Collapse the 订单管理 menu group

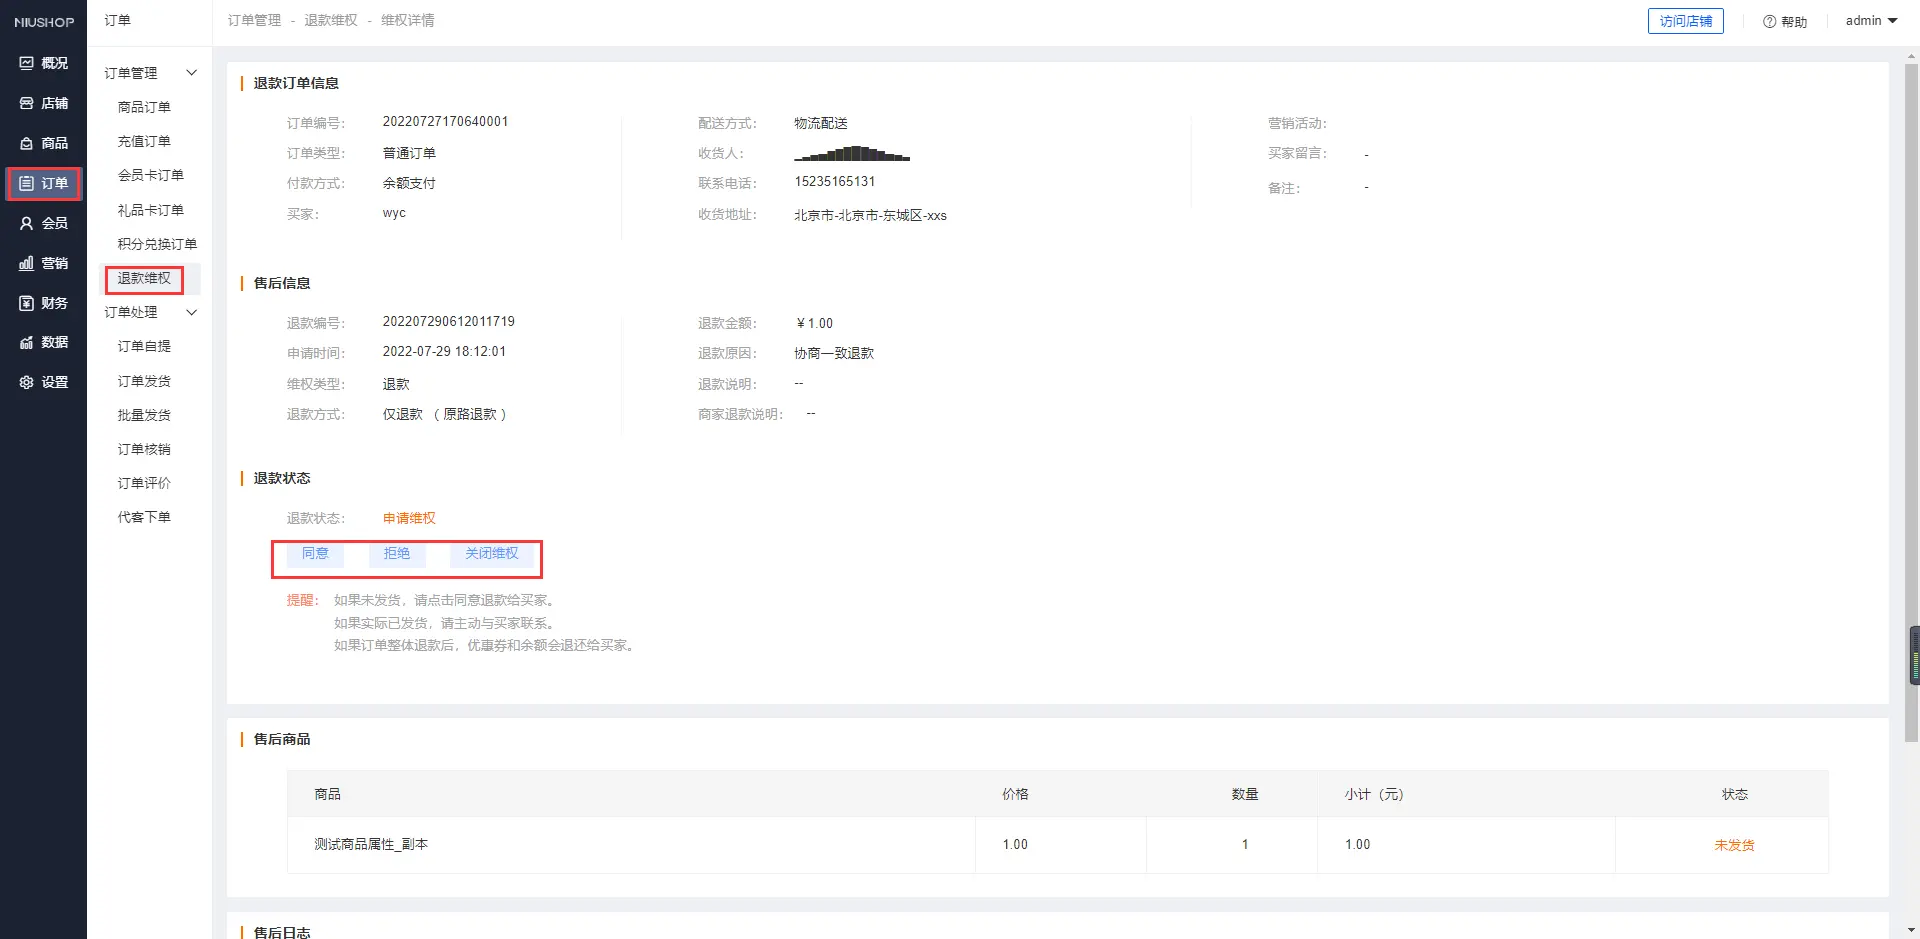191,73
